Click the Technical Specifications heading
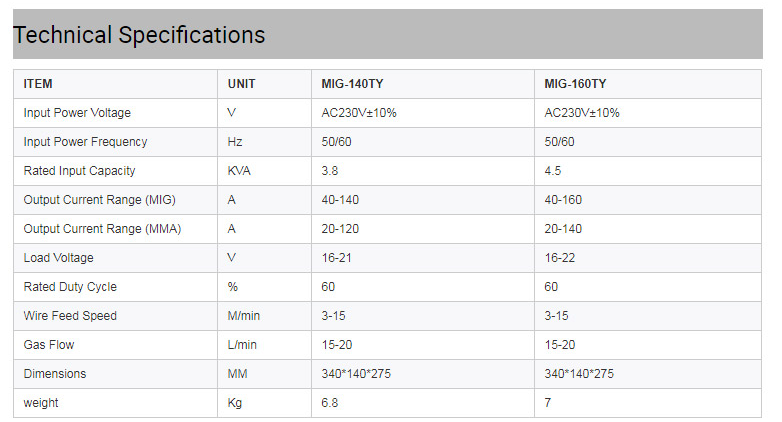Image resolution: width=782 pixels, height=422 pixels. click(139, 35)
